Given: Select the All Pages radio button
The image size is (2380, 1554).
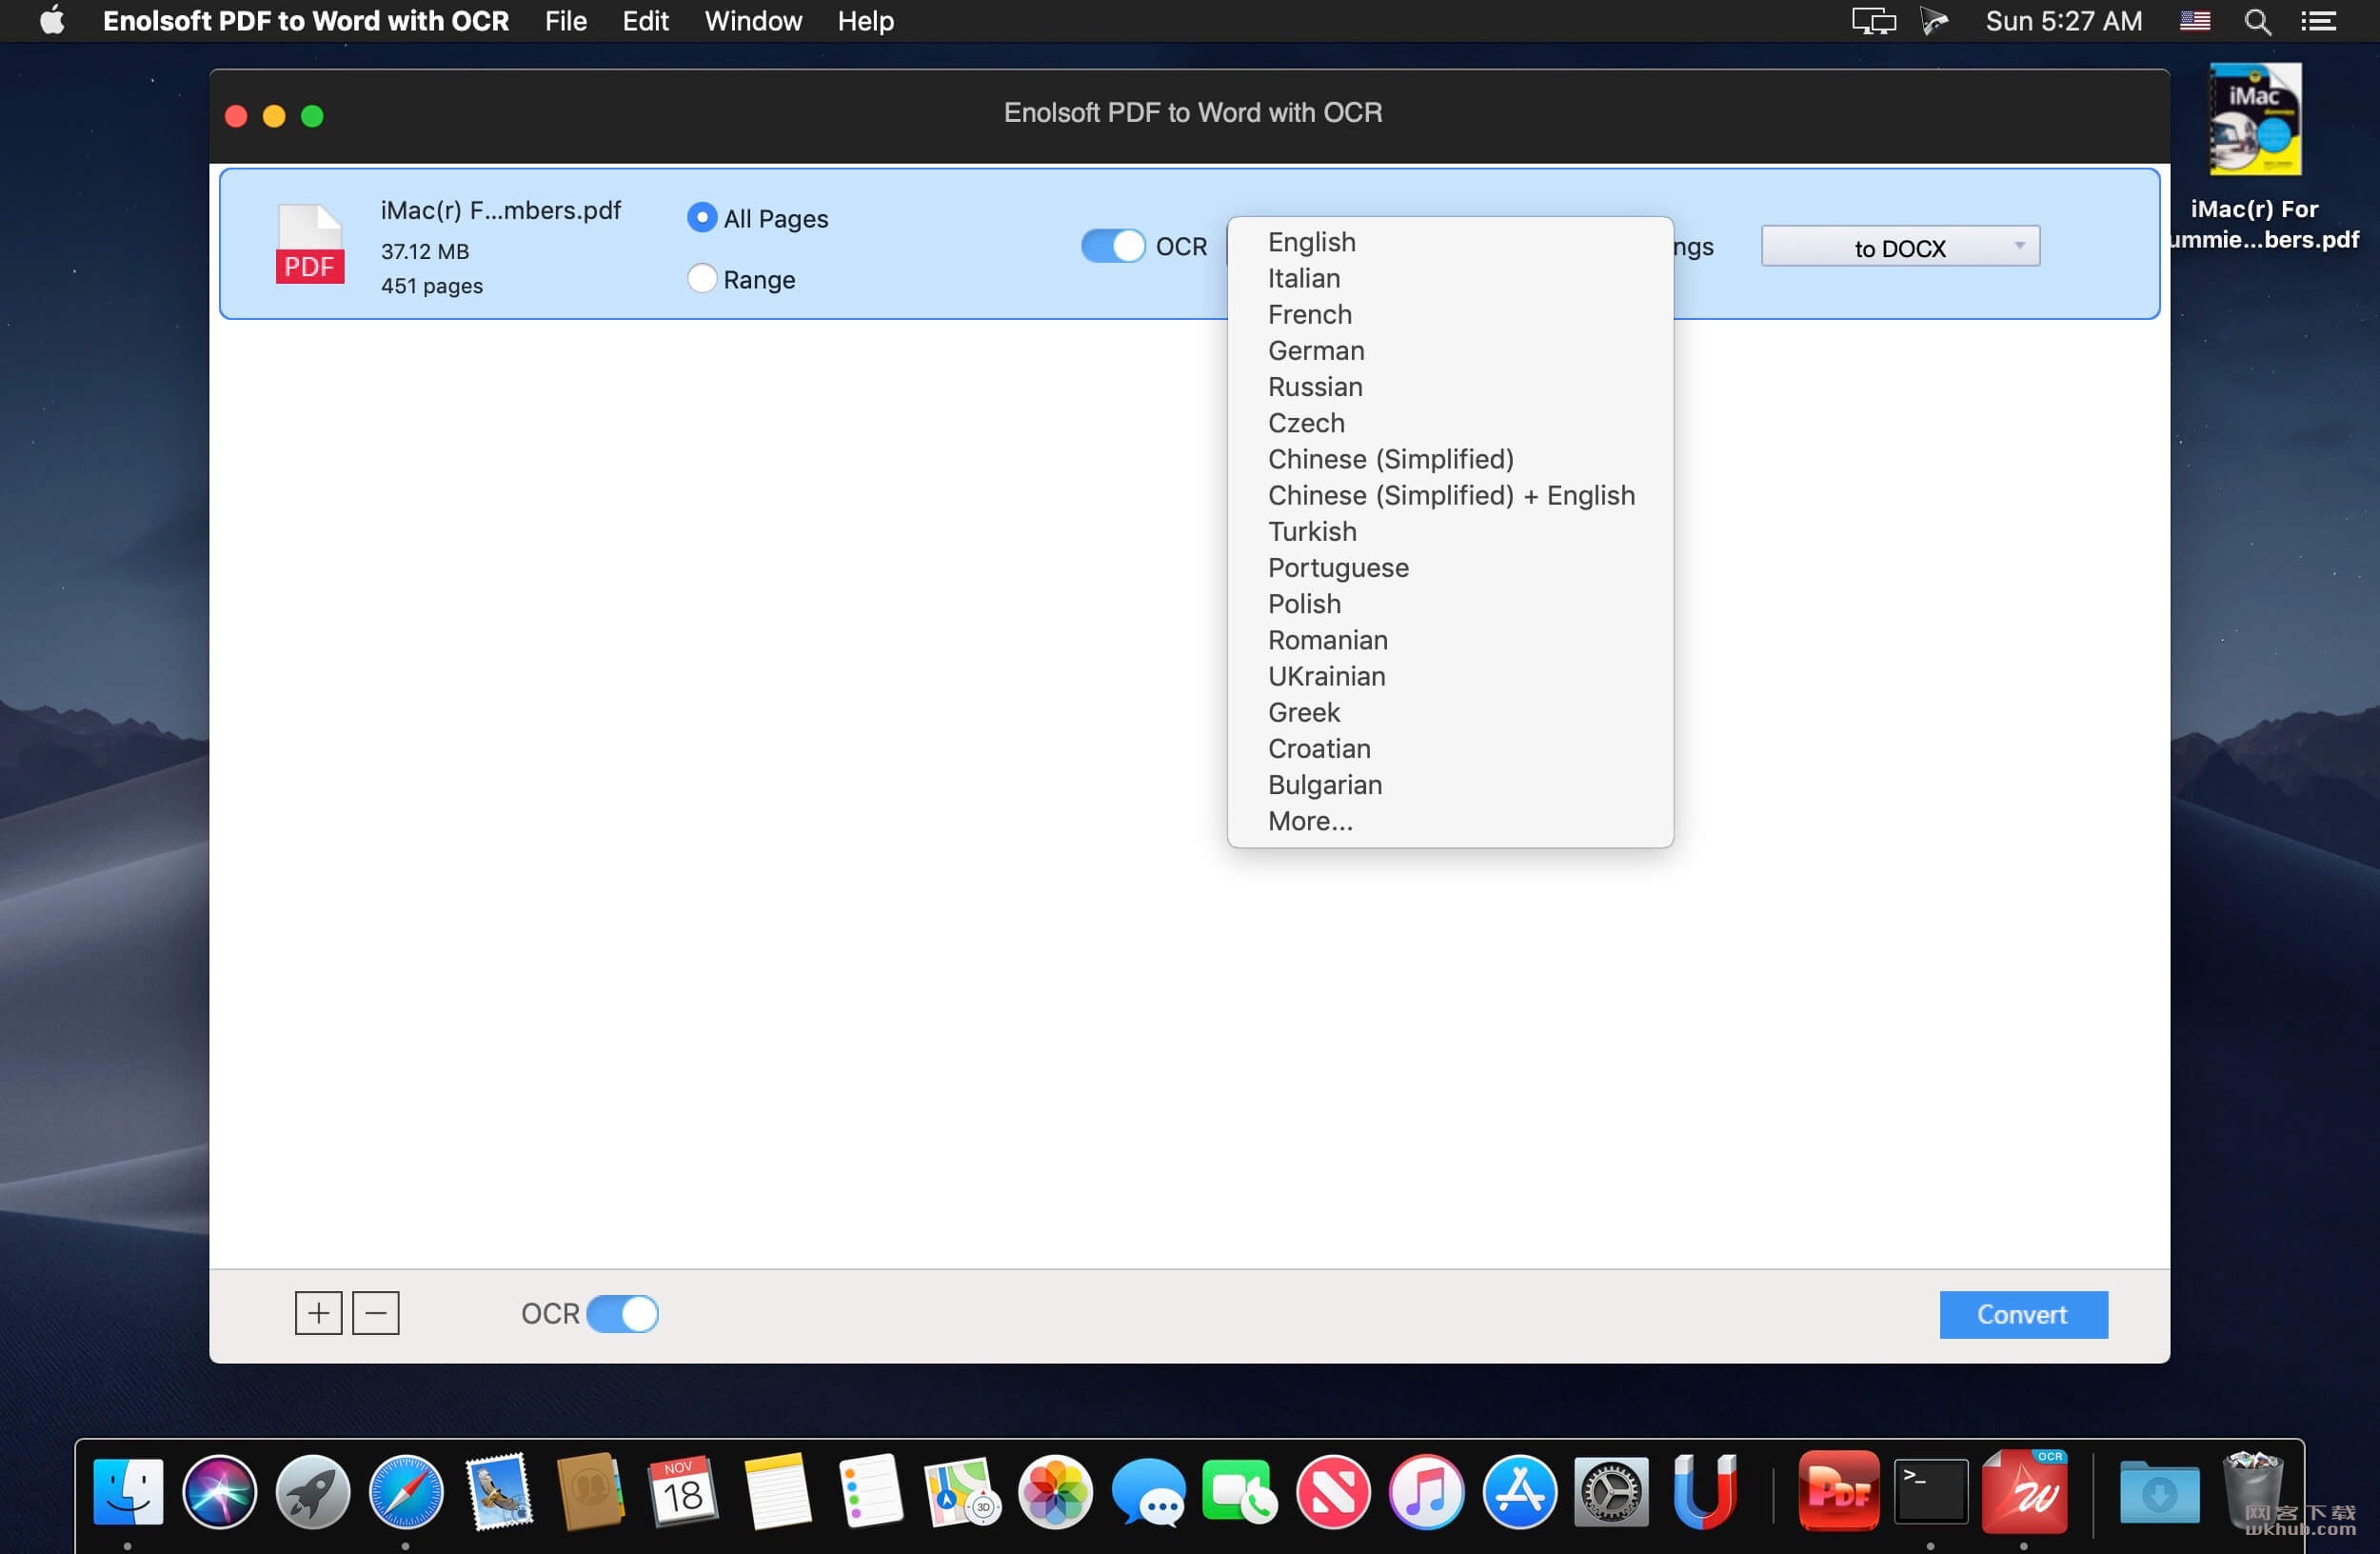Looking at the screenshot, I should (702, 217).
